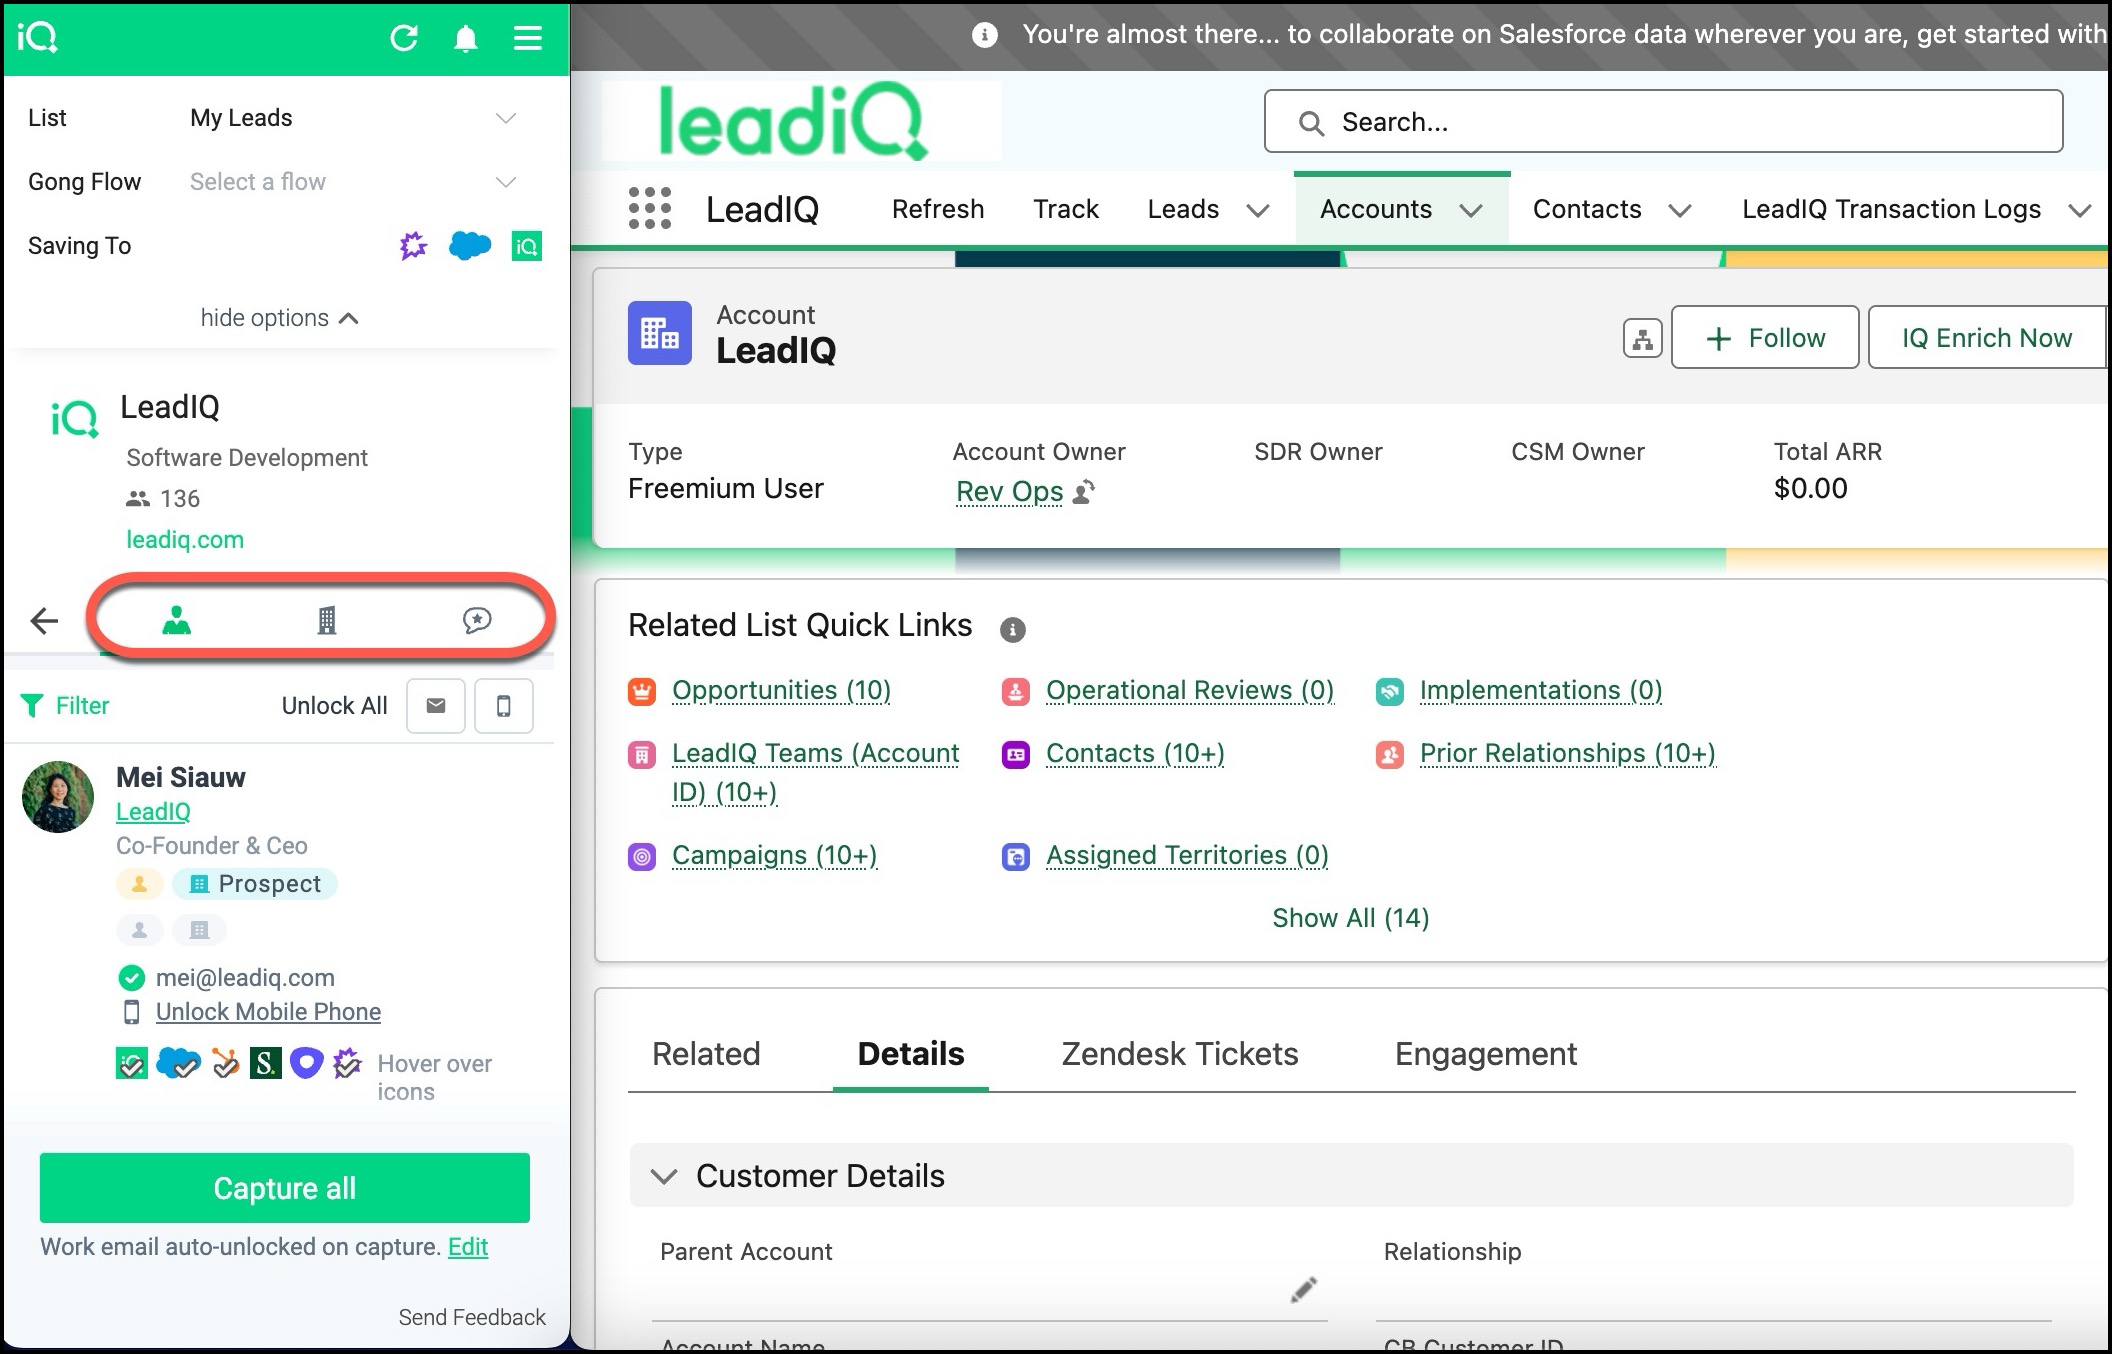Click Mei Siauw's profile photo
This screenshot has height=1354, width=2112.
pyautogui.click(x=58, y=797)
